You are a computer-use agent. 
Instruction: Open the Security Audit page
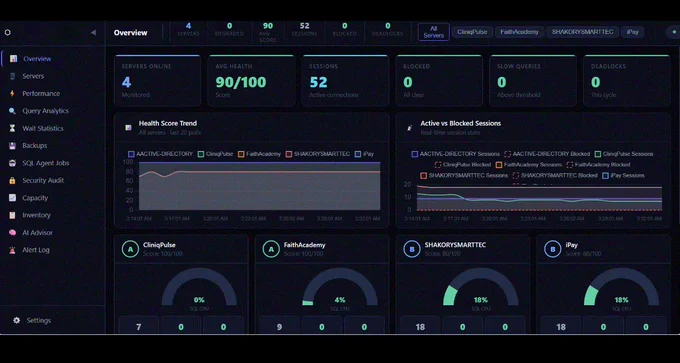[x=43, y=180]
